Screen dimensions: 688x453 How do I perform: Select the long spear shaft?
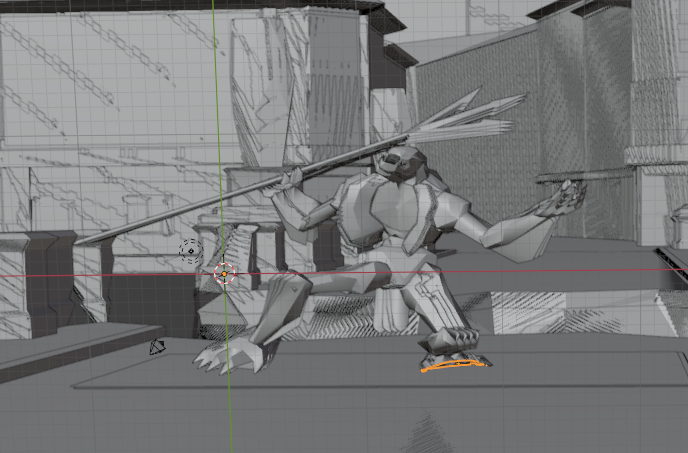tap(241, 188)
